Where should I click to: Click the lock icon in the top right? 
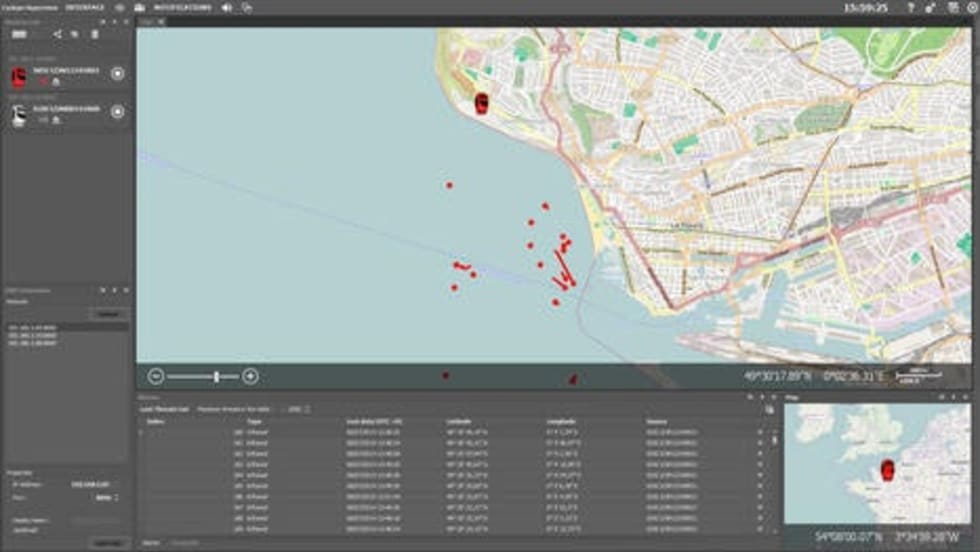click(x=930, y=7)
